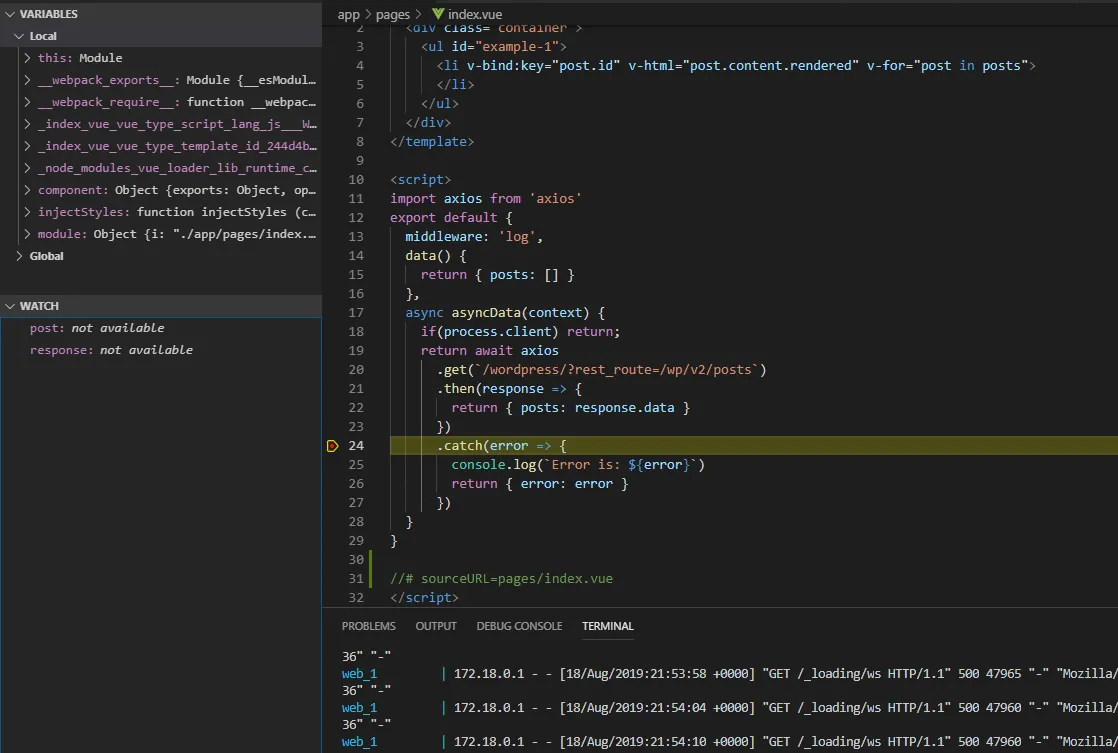Image resolution: width=1118 pixels, height=753 pixels.
Task: Collapse the WATCH section header
Action: (40, 306)
